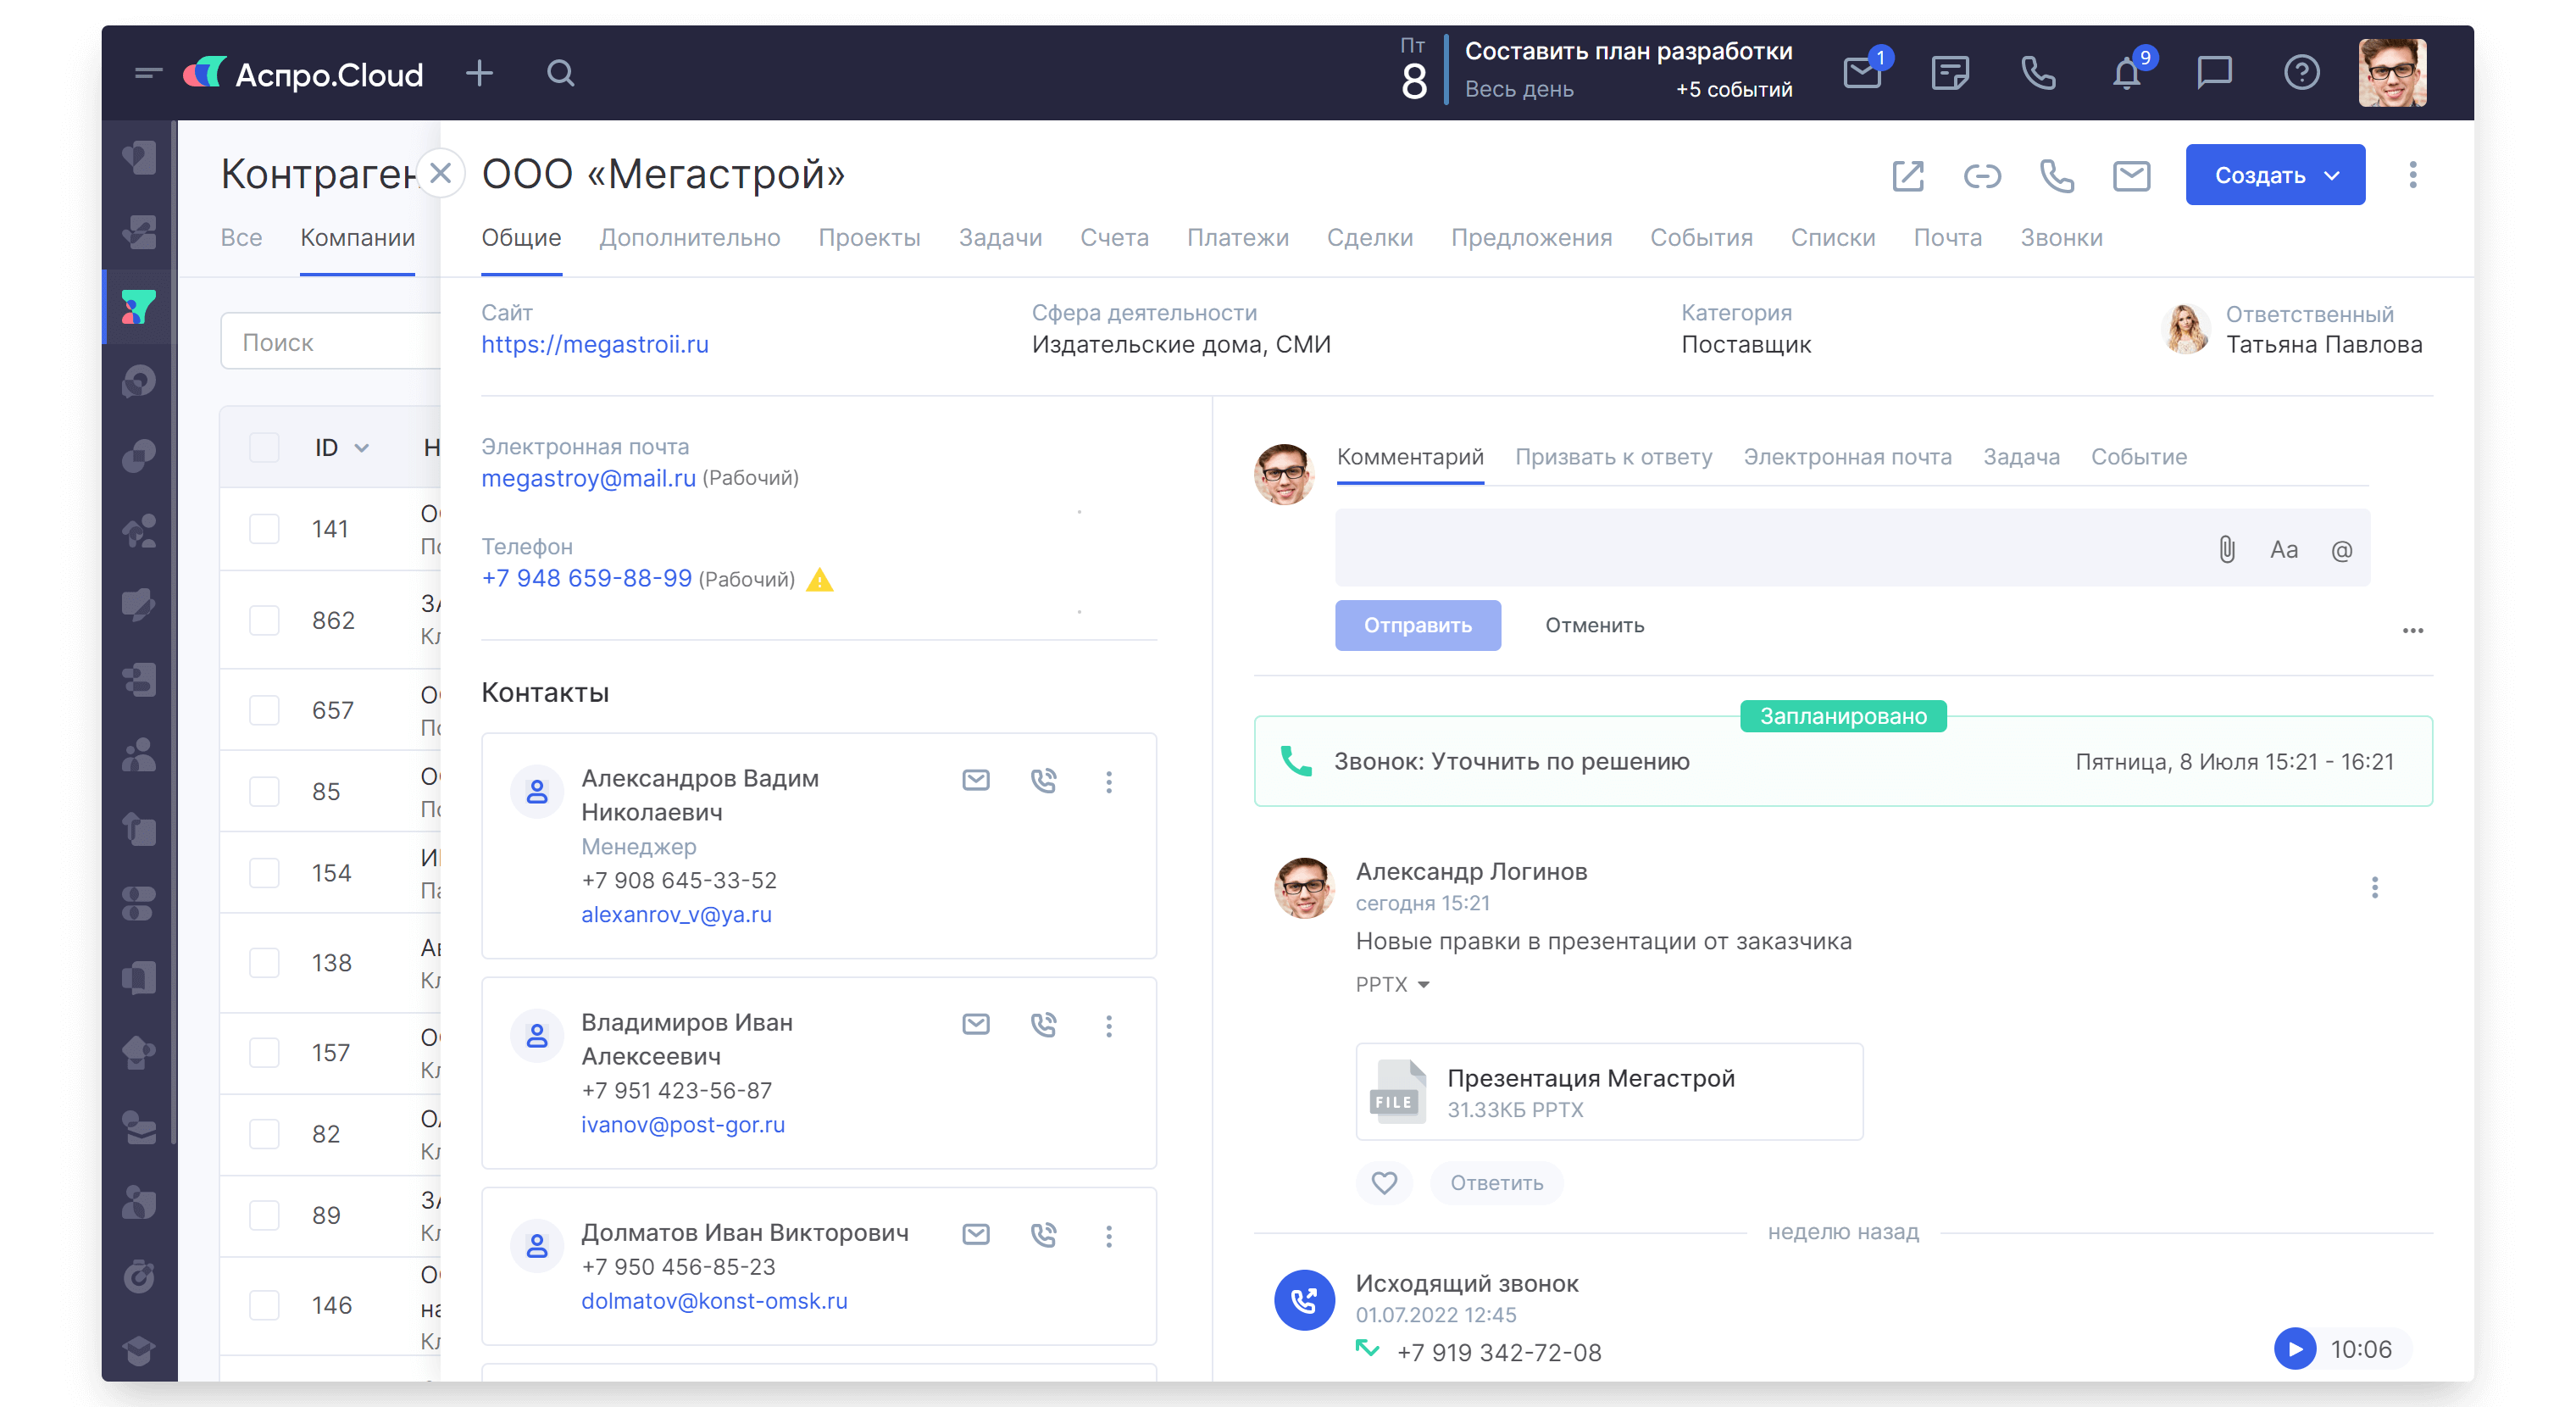Select Призвать к ответу tab

pos(1613,457)
